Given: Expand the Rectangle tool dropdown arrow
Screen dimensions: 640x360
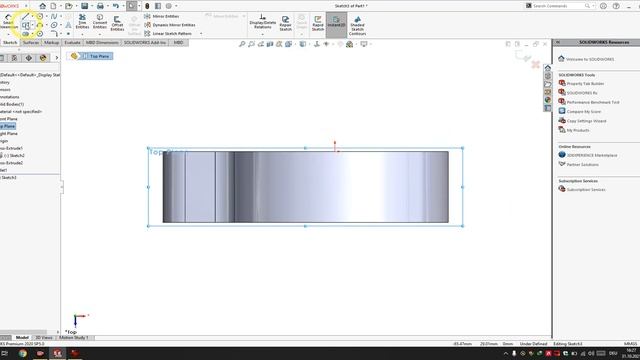Looking at the screenshot, I should click(32, 25).
